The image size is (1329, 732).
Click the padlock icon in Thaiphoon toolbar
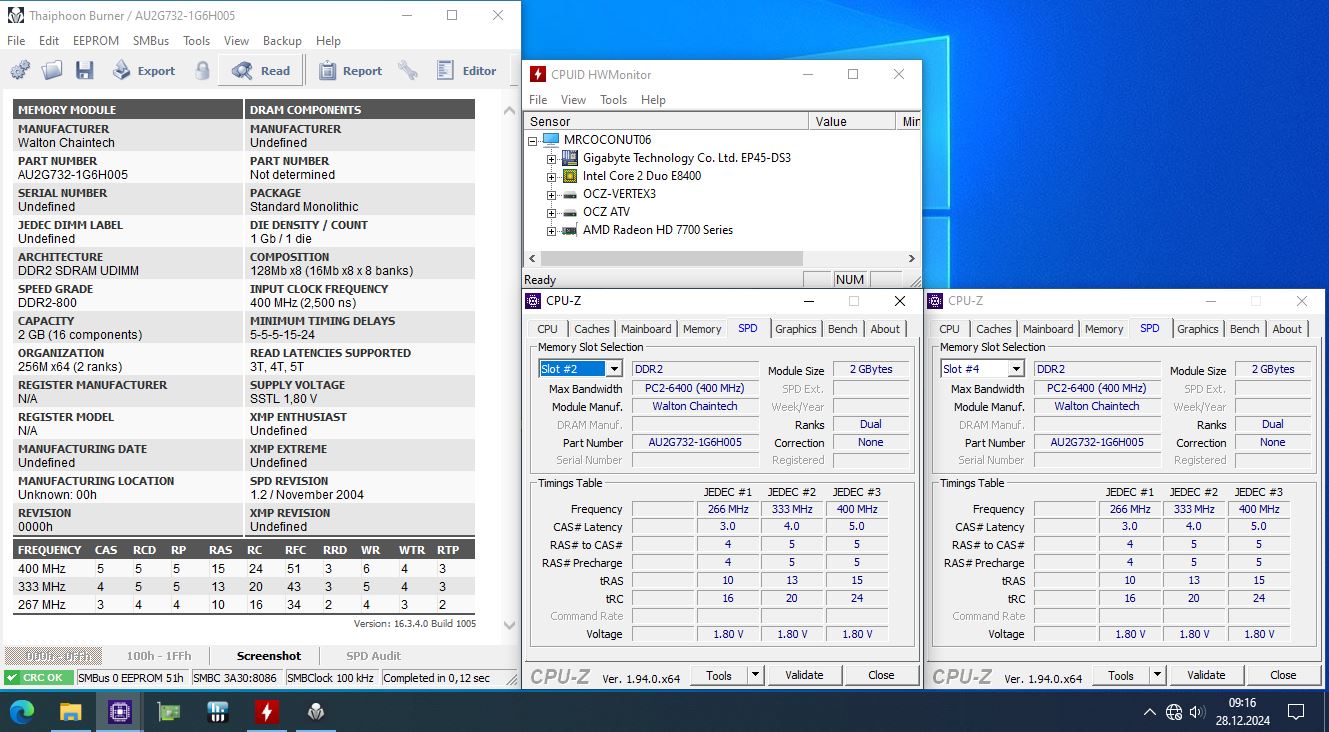pos(203,70)
